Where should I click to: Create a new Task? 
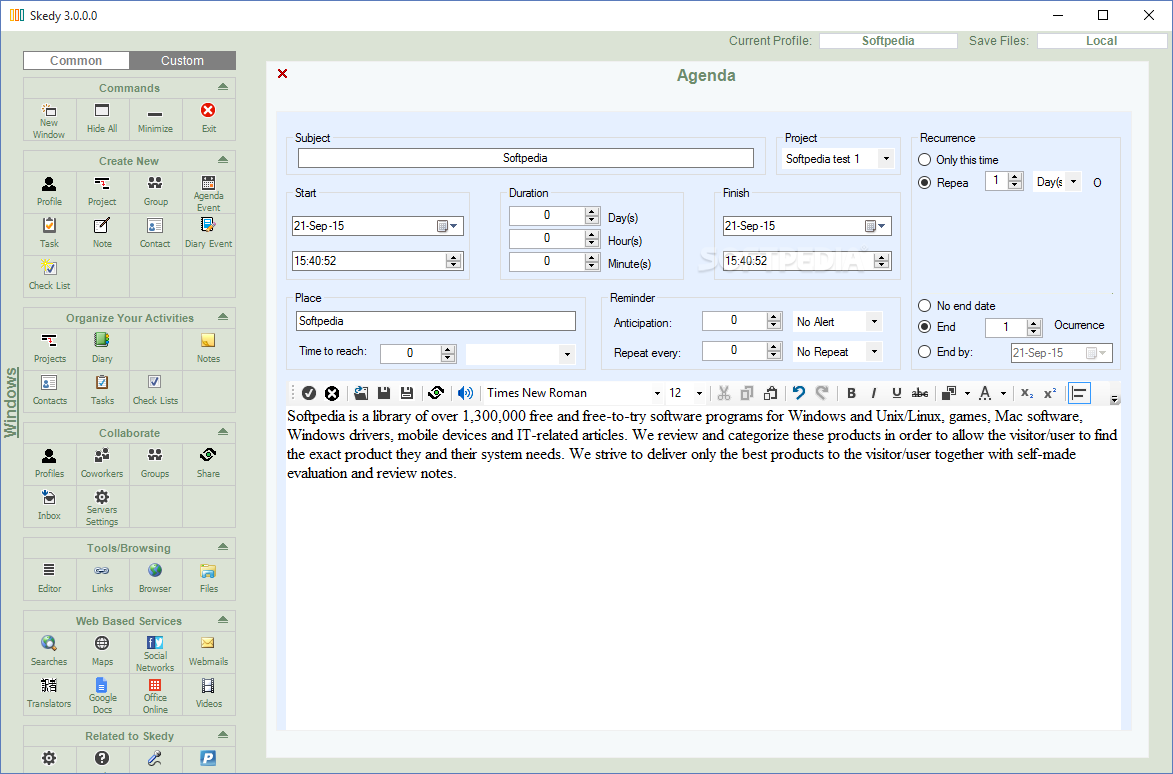(49, 233)
